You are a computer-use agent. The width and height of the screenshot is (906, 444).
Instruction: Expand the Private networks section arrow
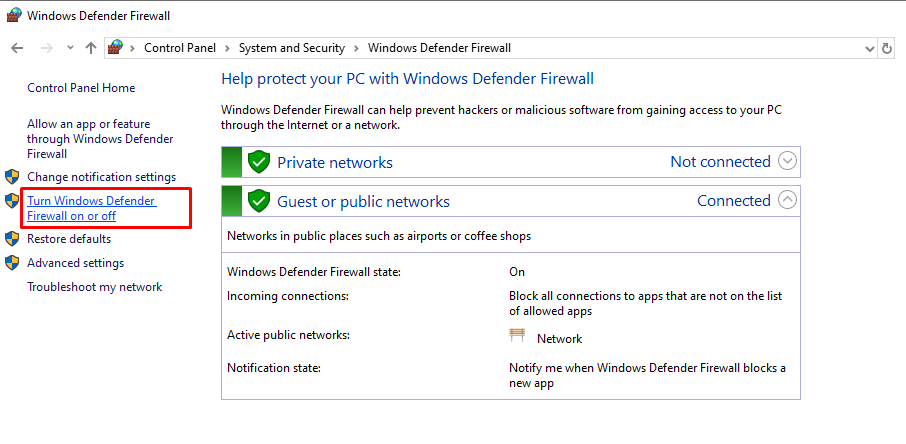tap(788, 161)
